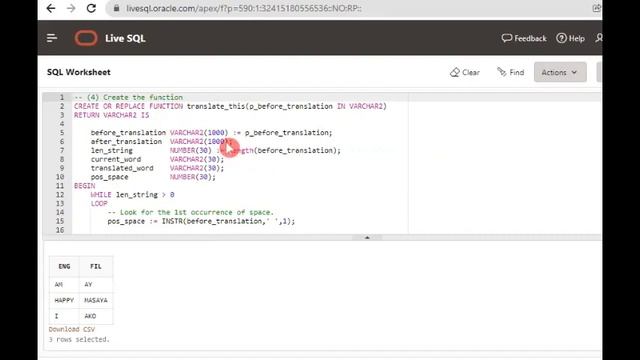The width and height of the screenshot is (640, 360).
Task: Open Find in the worksheet
Action: (x=510, y=72)
